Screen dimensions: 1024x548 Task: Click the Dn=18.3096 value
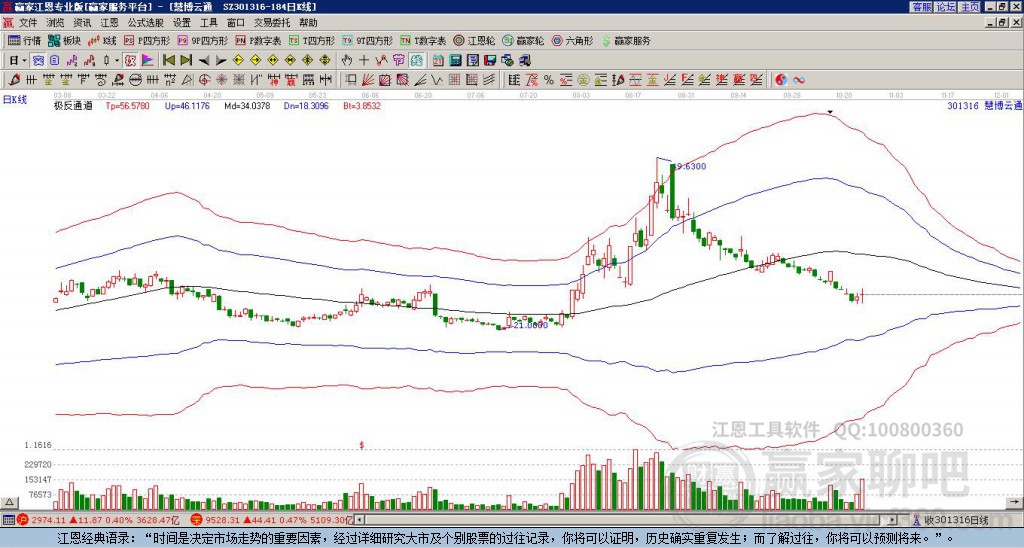tap(306, 105)
